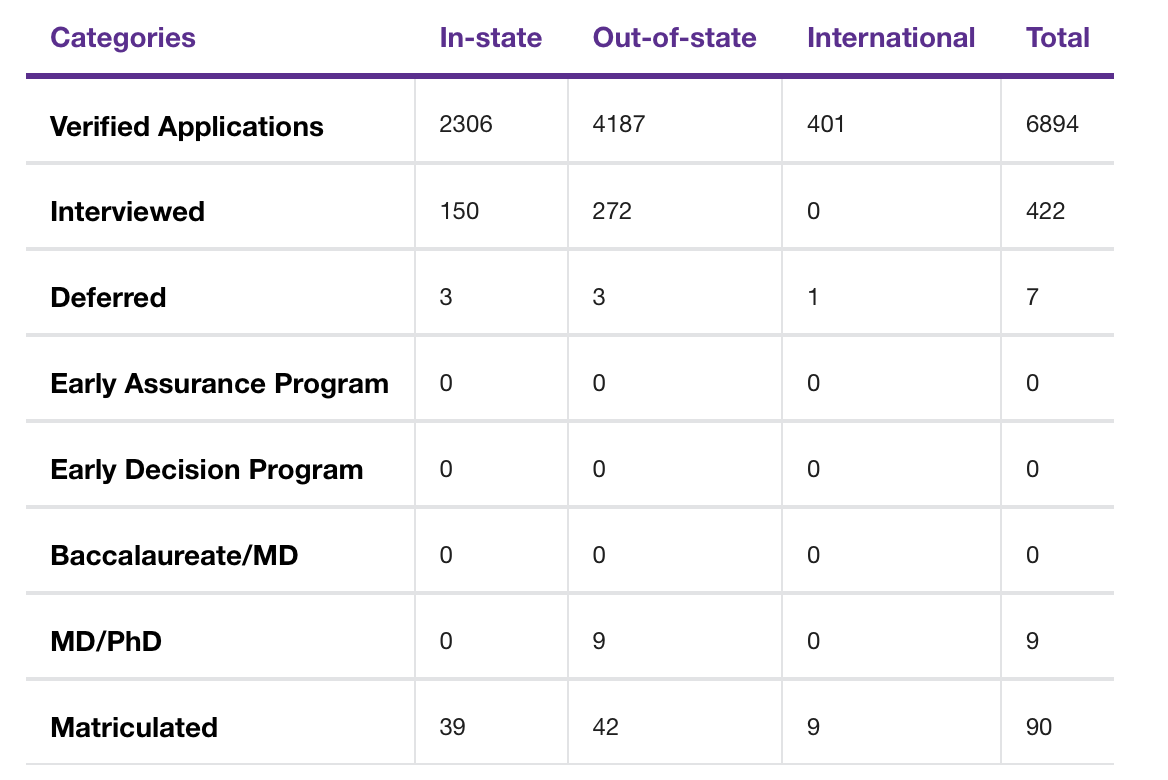Select the 401 international applications value
The width and height of the screenshot is (1168, 780).
pyautogui.click(x=826, y=126)
